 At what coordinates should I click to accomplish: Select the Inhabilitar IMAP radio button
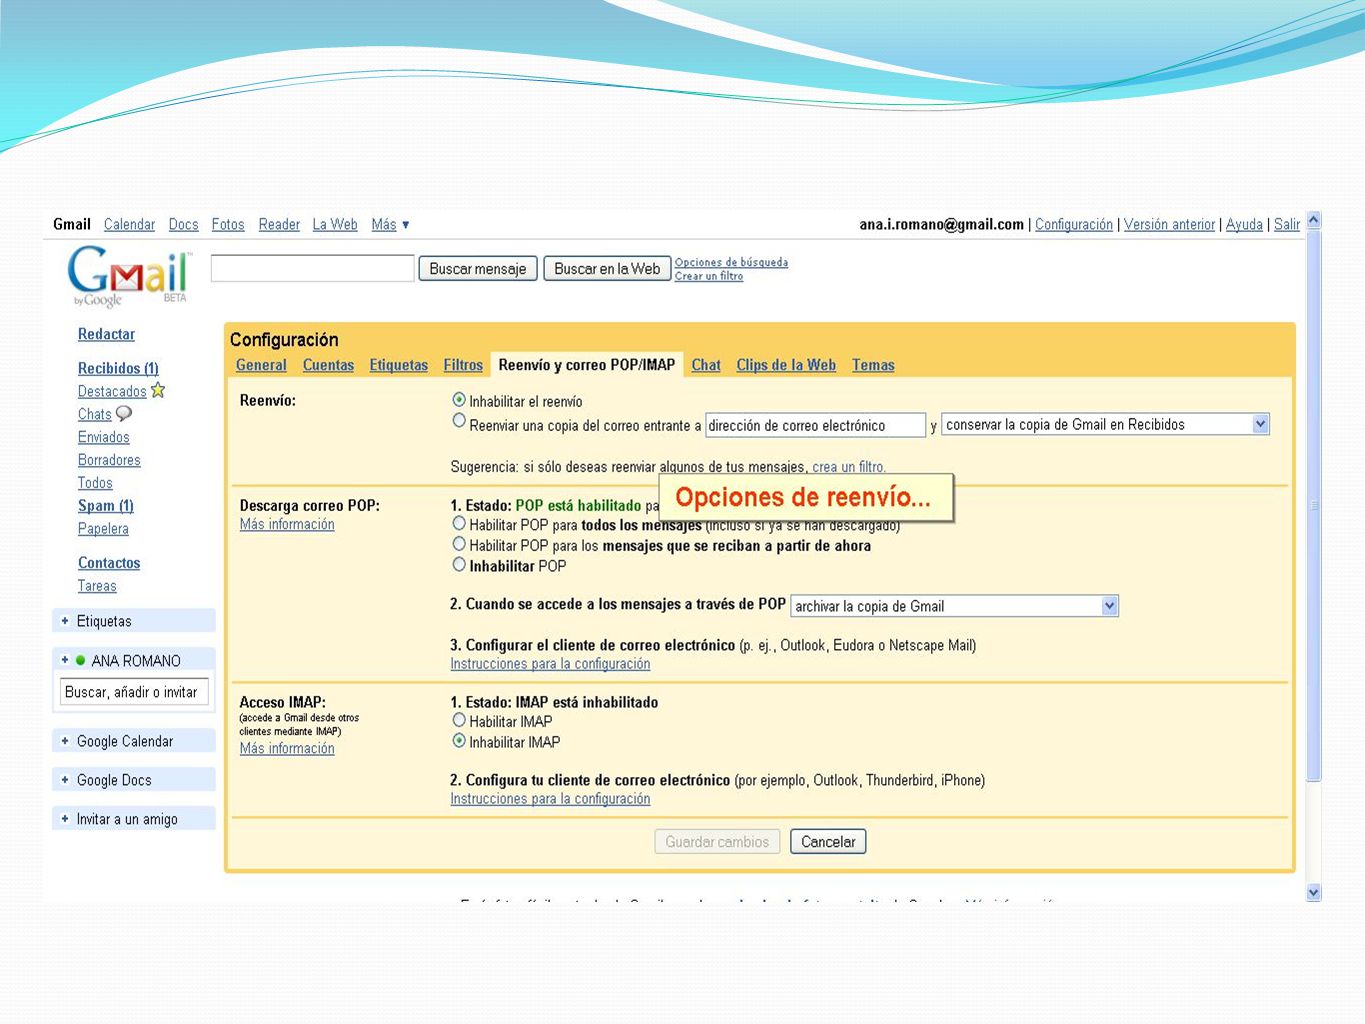pos(459,741)
